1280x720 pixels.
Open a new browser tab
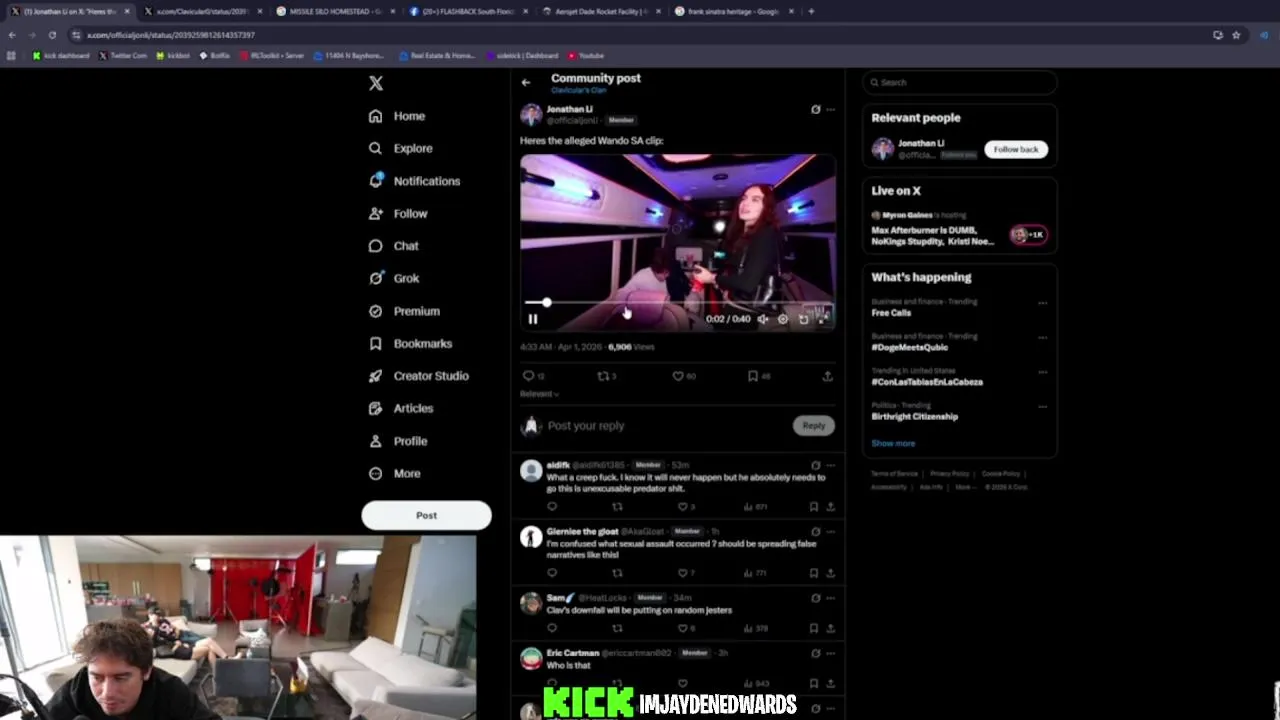pyautogui.click(x=811, y=11)
